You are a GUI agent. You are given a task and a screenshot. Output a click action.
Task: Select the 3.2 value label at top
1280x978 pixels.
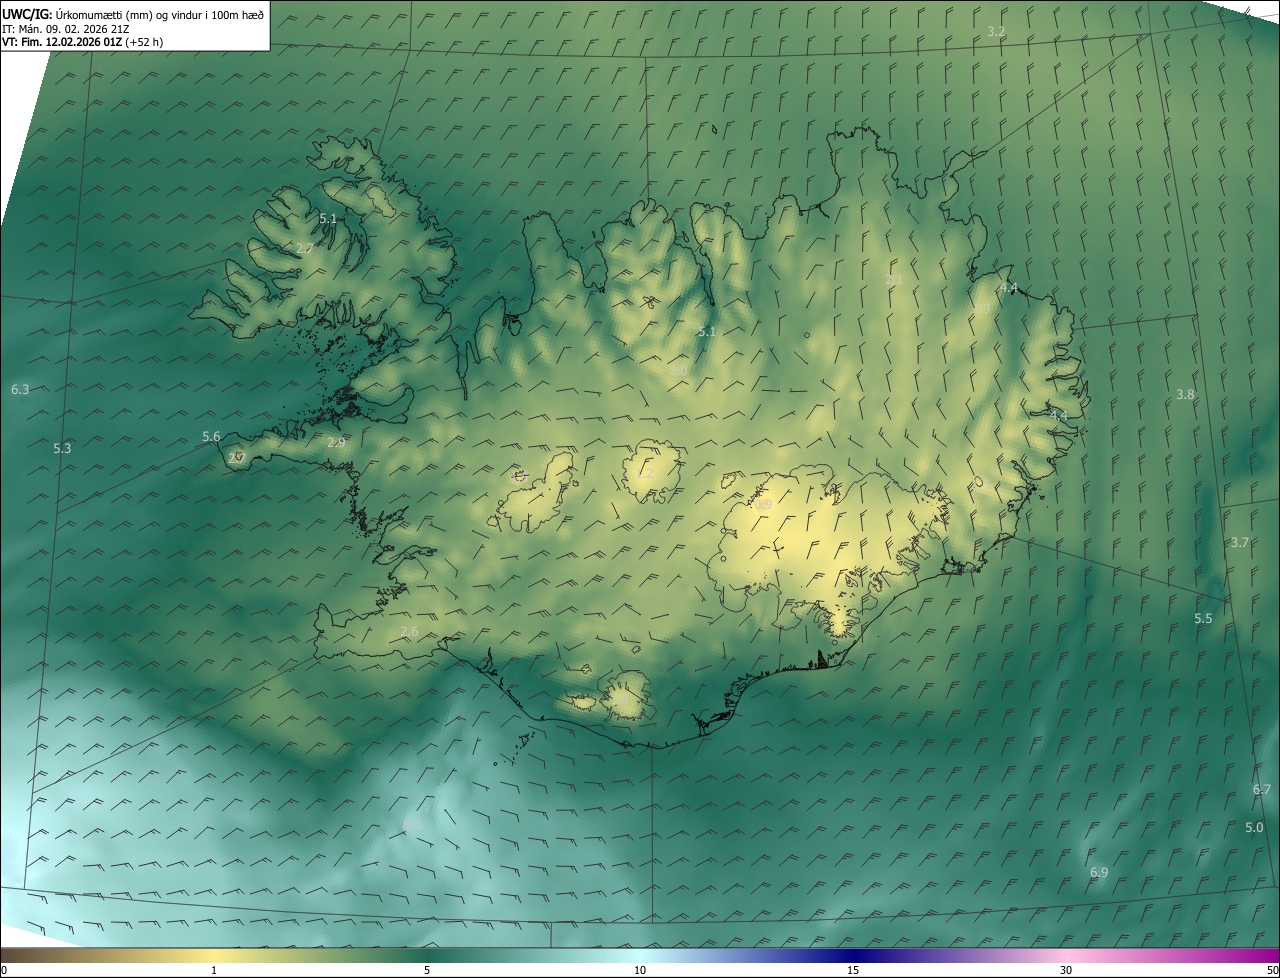(x=996, y=32)
